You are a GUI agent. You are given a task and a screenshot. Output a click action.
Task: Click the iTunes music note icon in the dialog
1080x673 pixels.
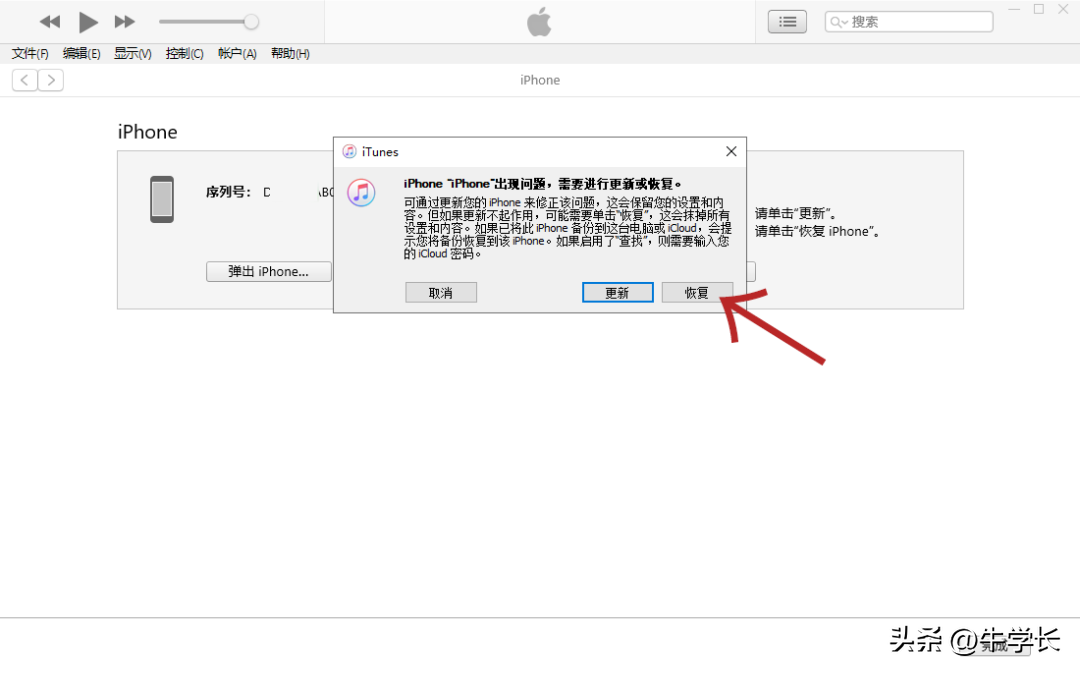[361, 192]
